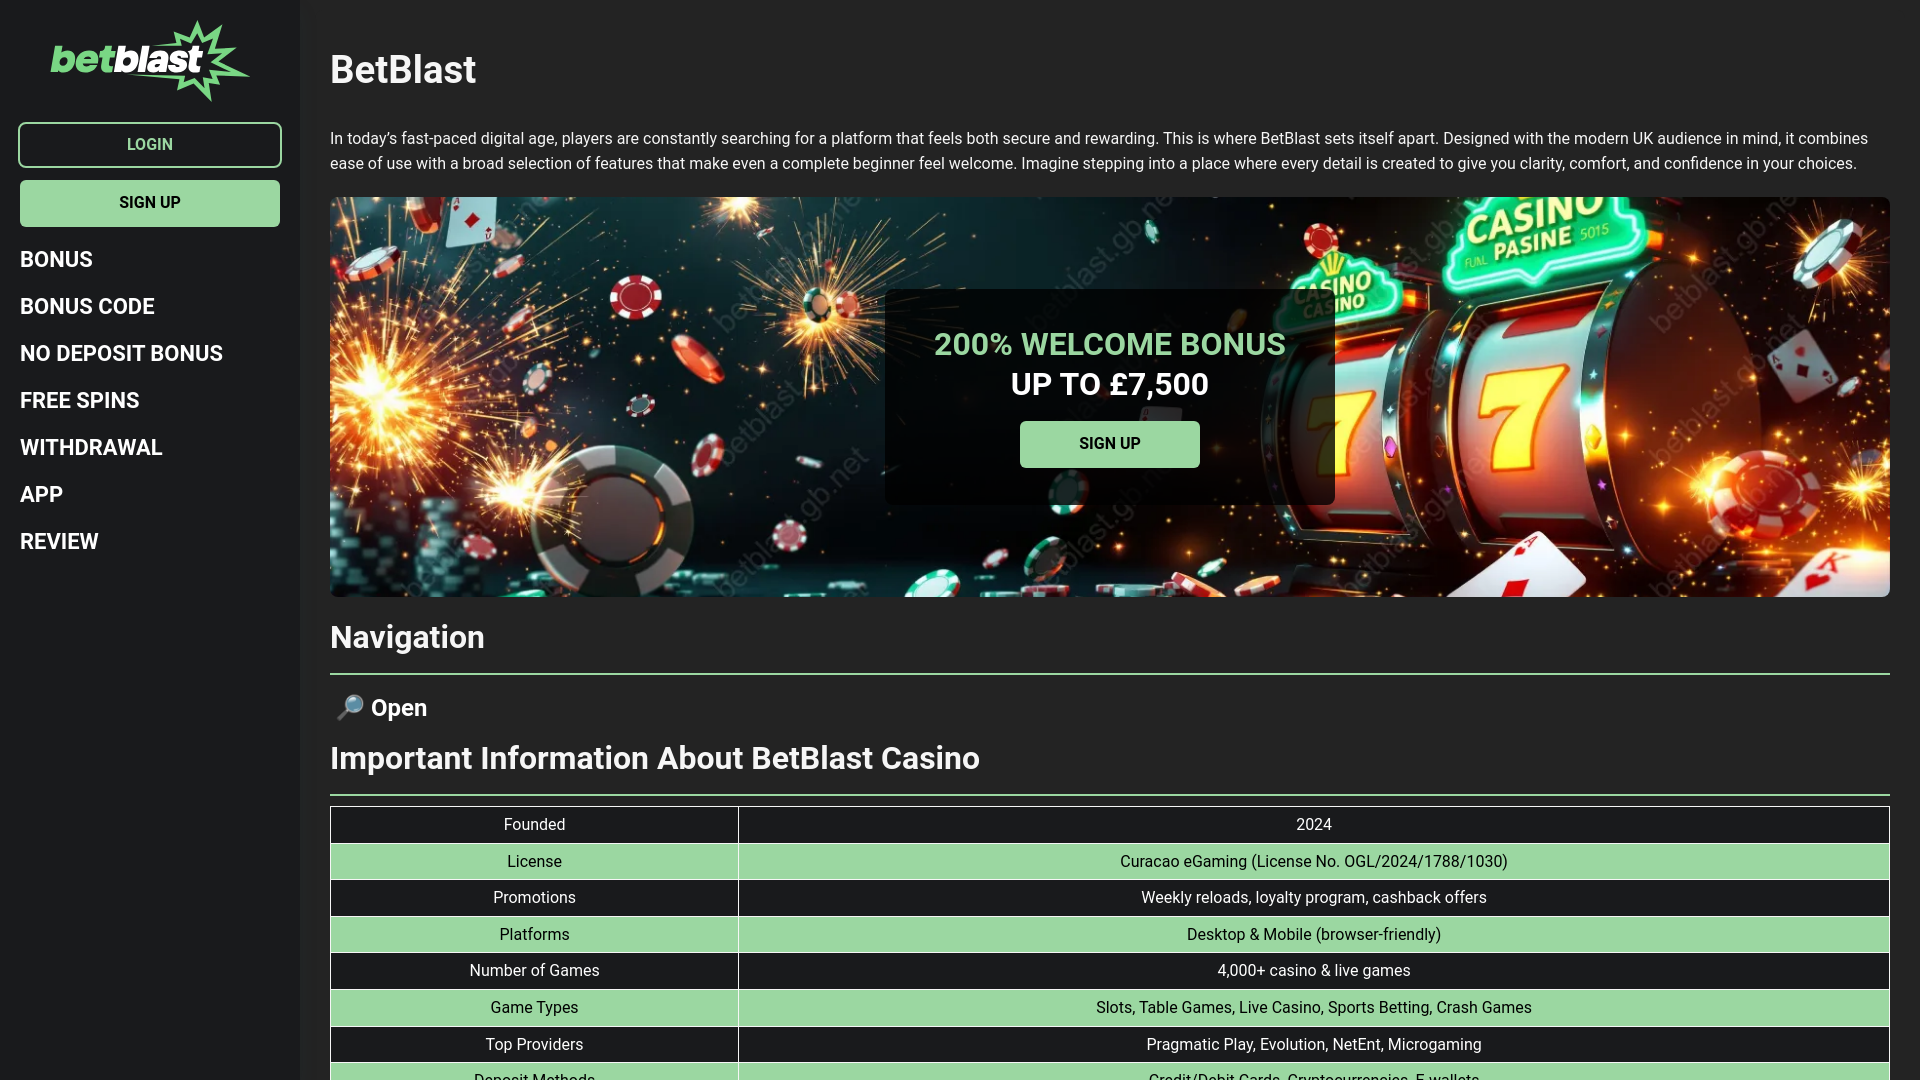
Task: Open the LOGIN button in sidebar
Action: (x=150, y=145)
